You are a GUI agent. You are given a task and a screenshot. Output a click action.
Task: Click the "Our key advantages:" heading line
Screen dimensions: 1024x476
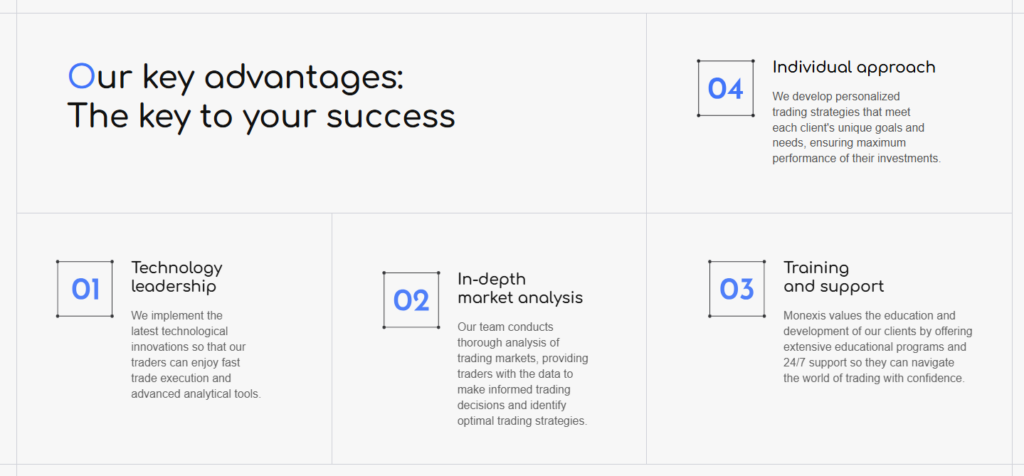tap(235, 76)
